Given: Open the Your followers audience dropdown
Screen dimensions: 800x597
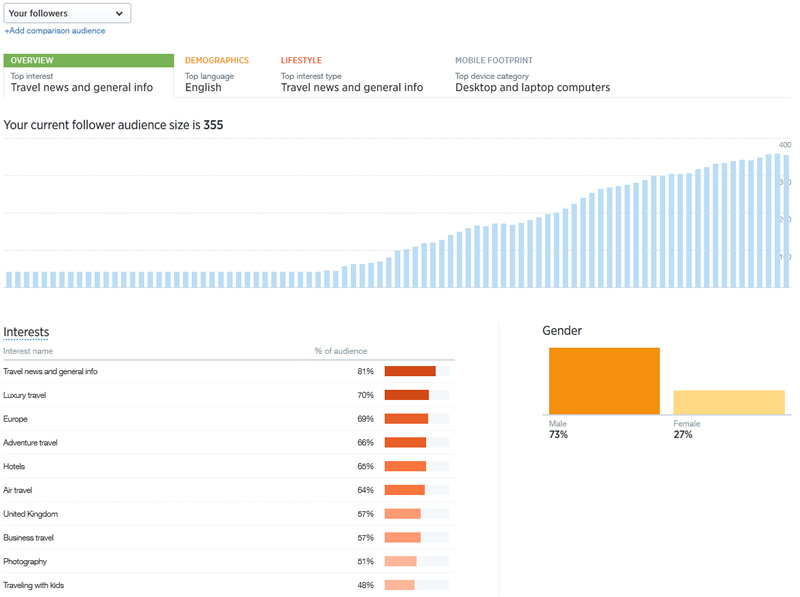Looking at the screenshot, I should coord(67,13).
